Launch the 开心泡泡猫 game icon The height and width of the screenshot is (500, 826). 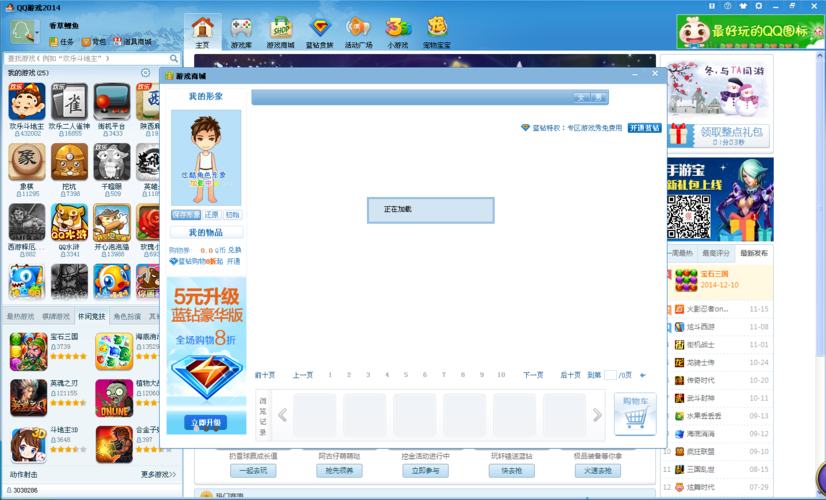[112, 222]
